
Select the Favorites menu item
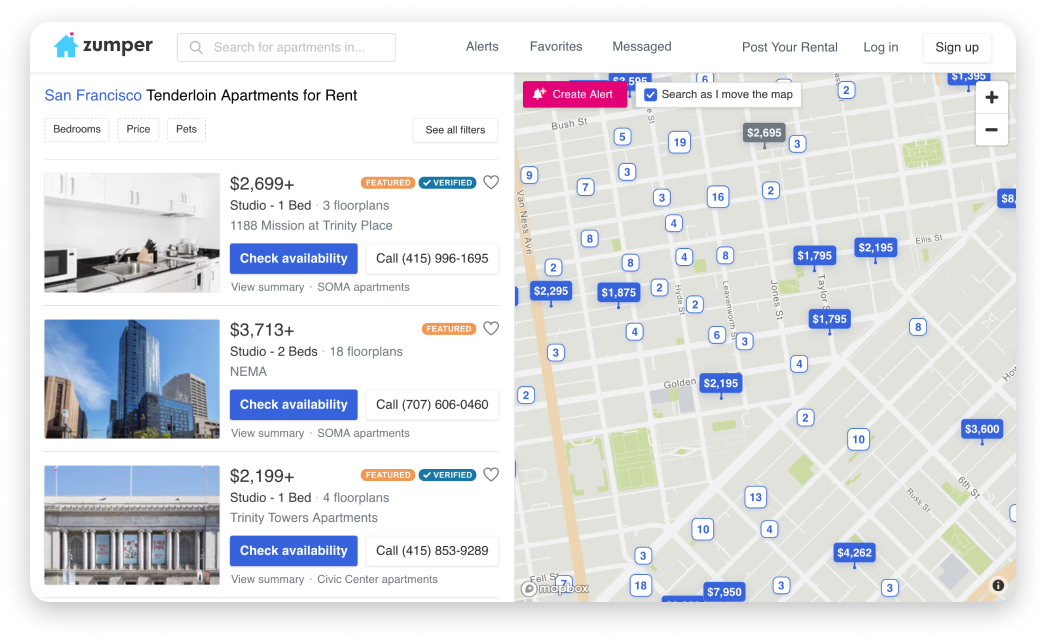tap(556, 46)
